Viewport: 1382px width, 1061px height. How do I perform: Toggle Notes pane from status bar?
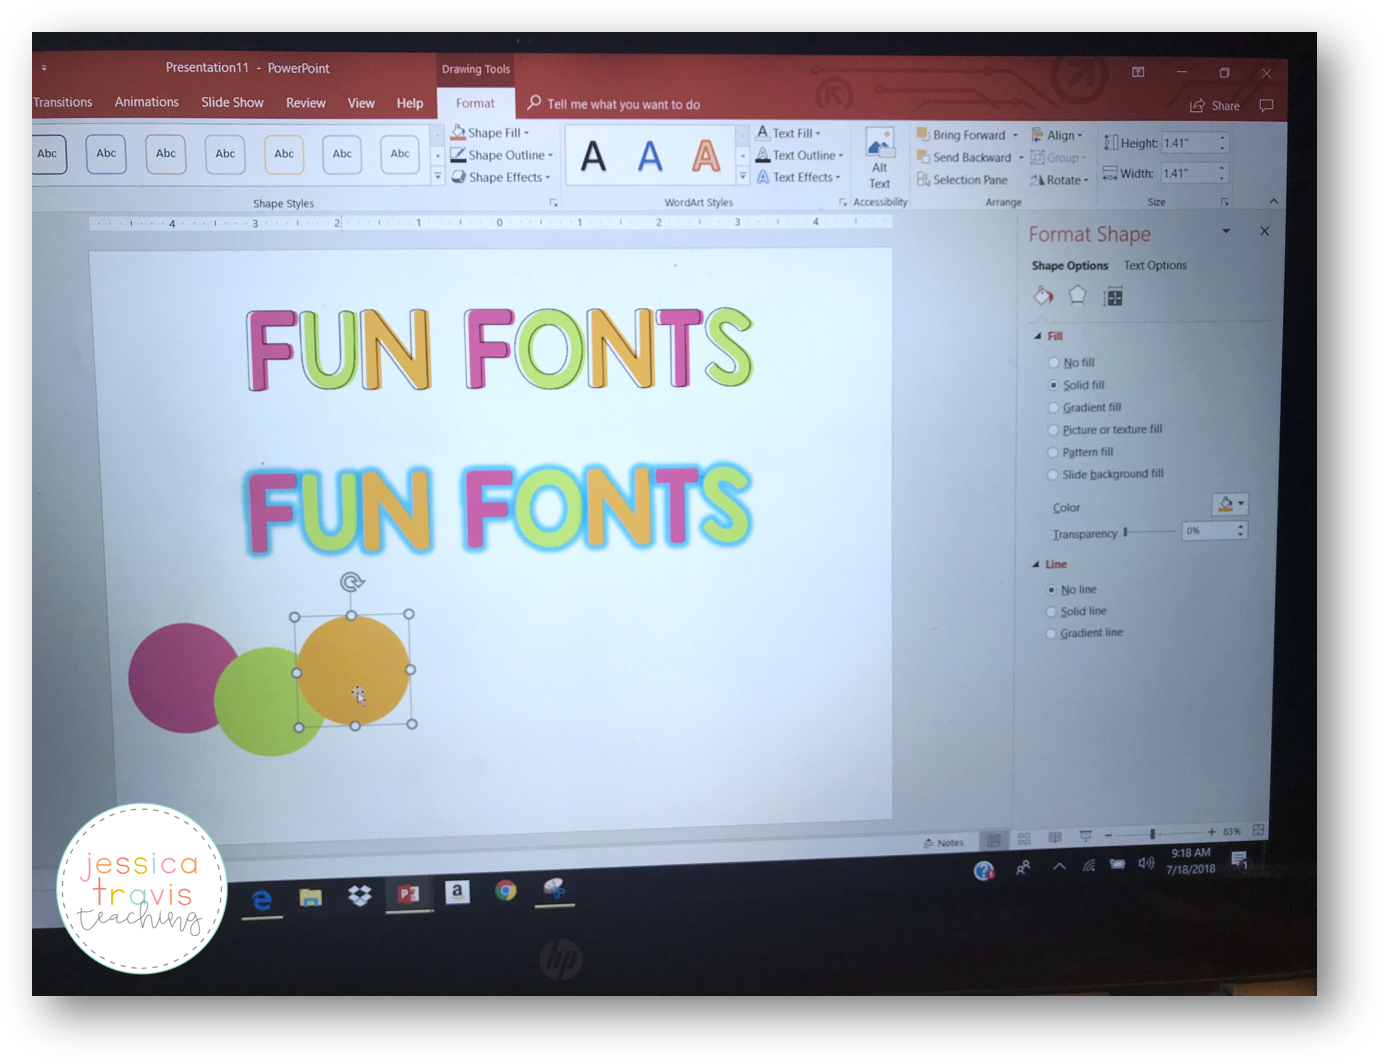(944, 843)
